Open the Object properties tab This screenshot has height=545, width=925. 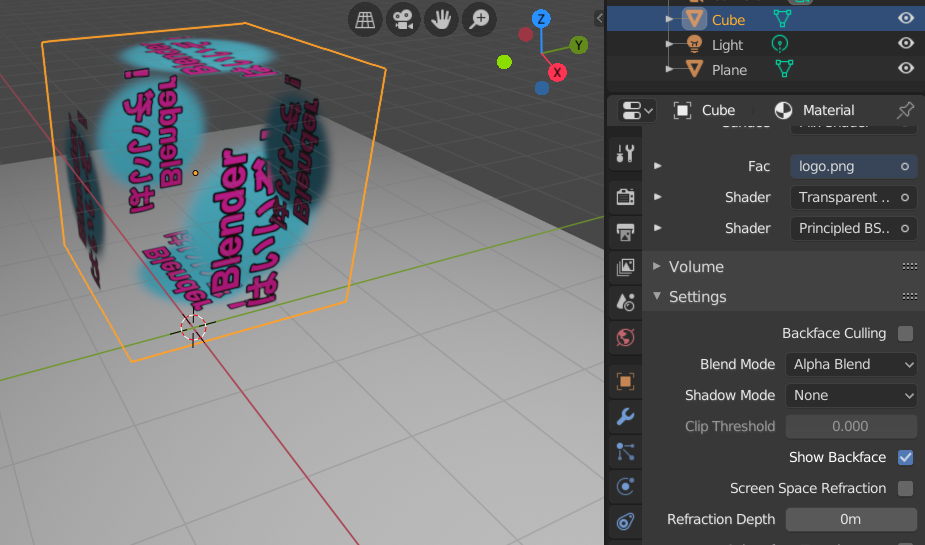pyautogui.click(x=625, y=381)
